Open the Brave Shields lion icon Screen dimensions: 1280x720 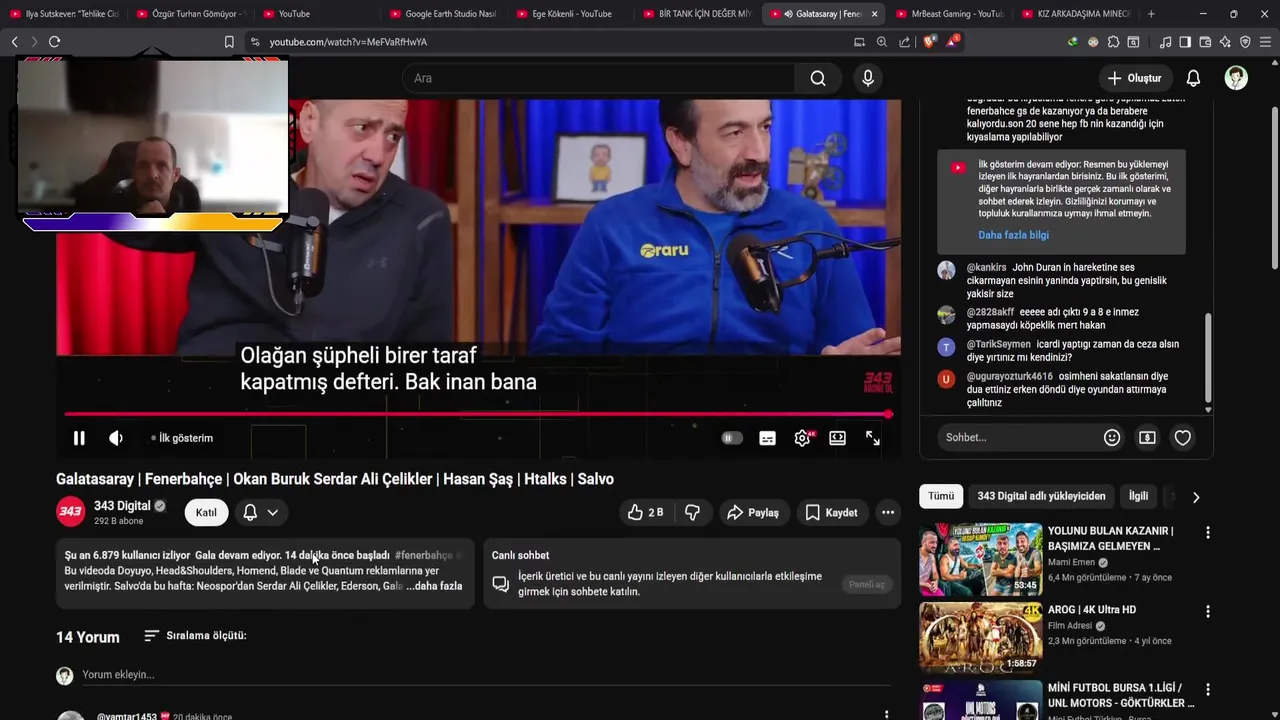point(929,42)
